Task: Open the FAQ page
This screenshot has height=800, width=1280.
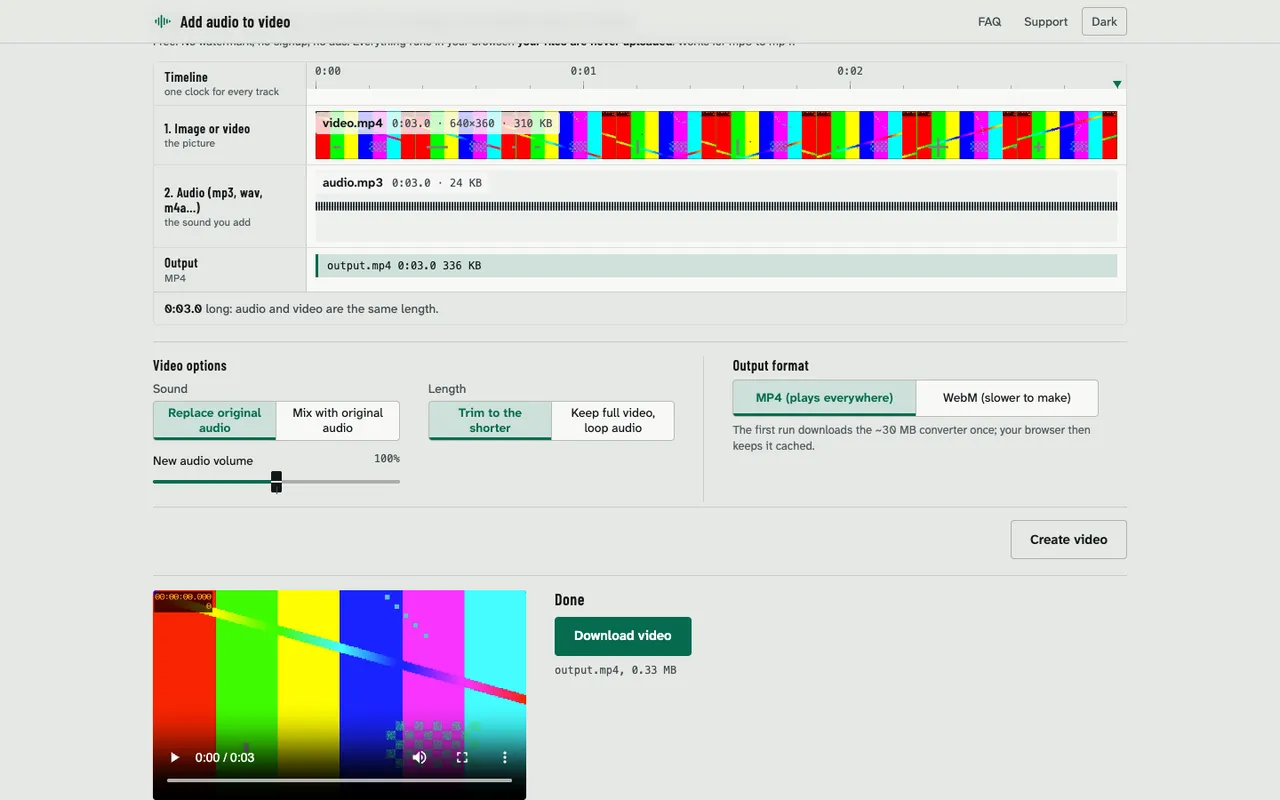Action: click(989, 22)
